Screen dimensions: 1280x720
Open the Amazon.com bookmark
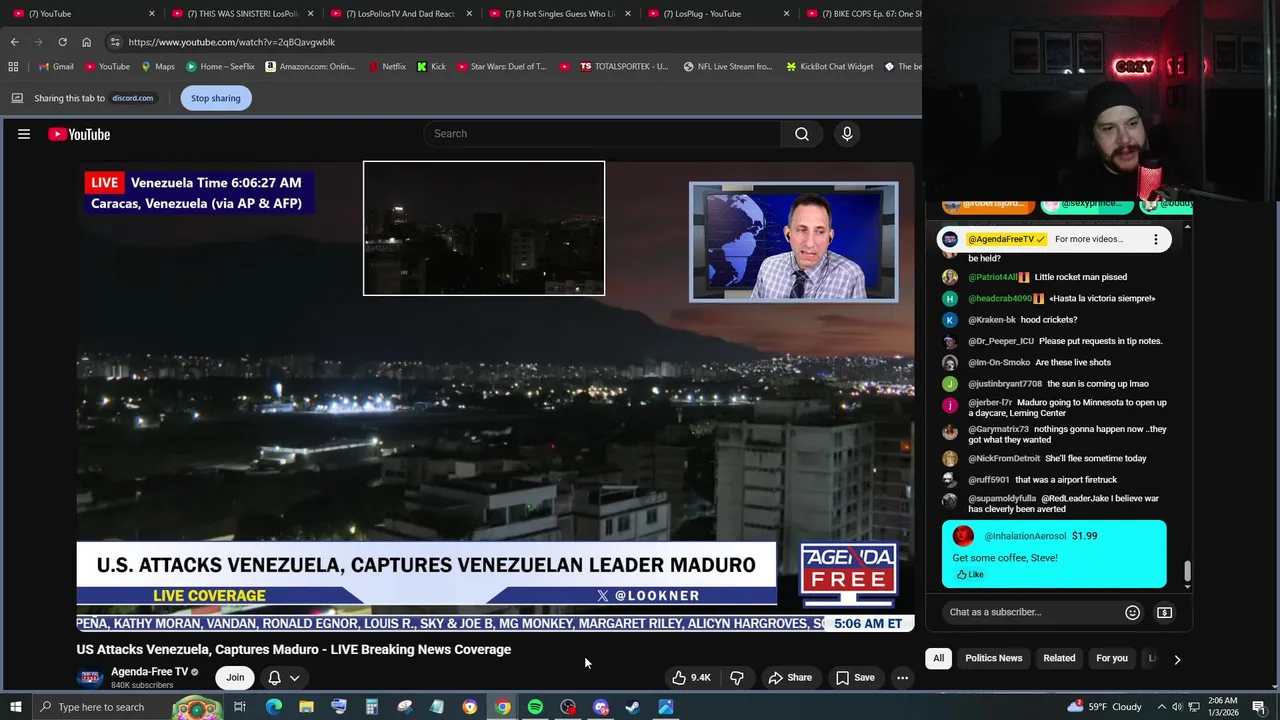[310, 67]
